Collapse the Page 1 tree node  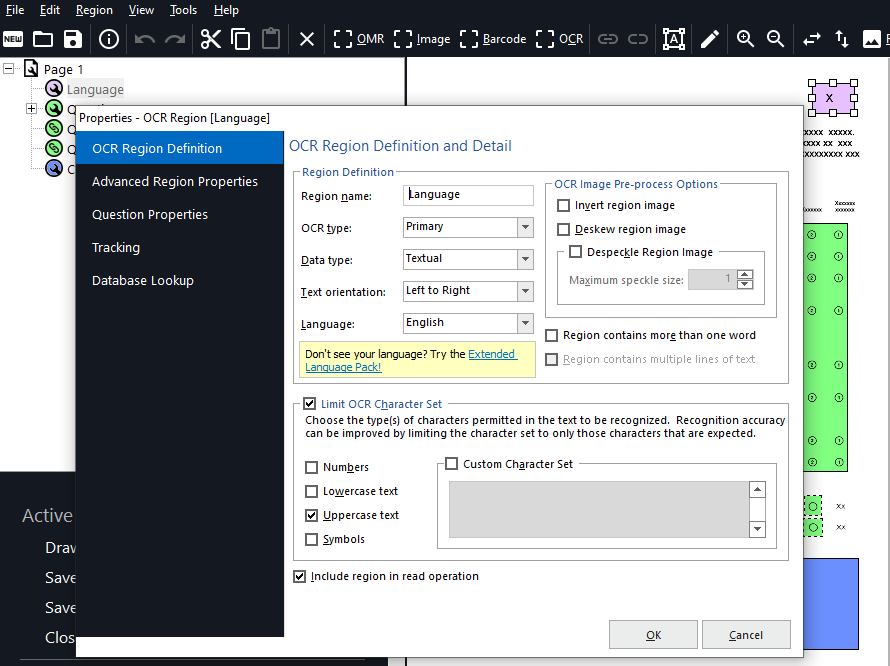(9, 69)
